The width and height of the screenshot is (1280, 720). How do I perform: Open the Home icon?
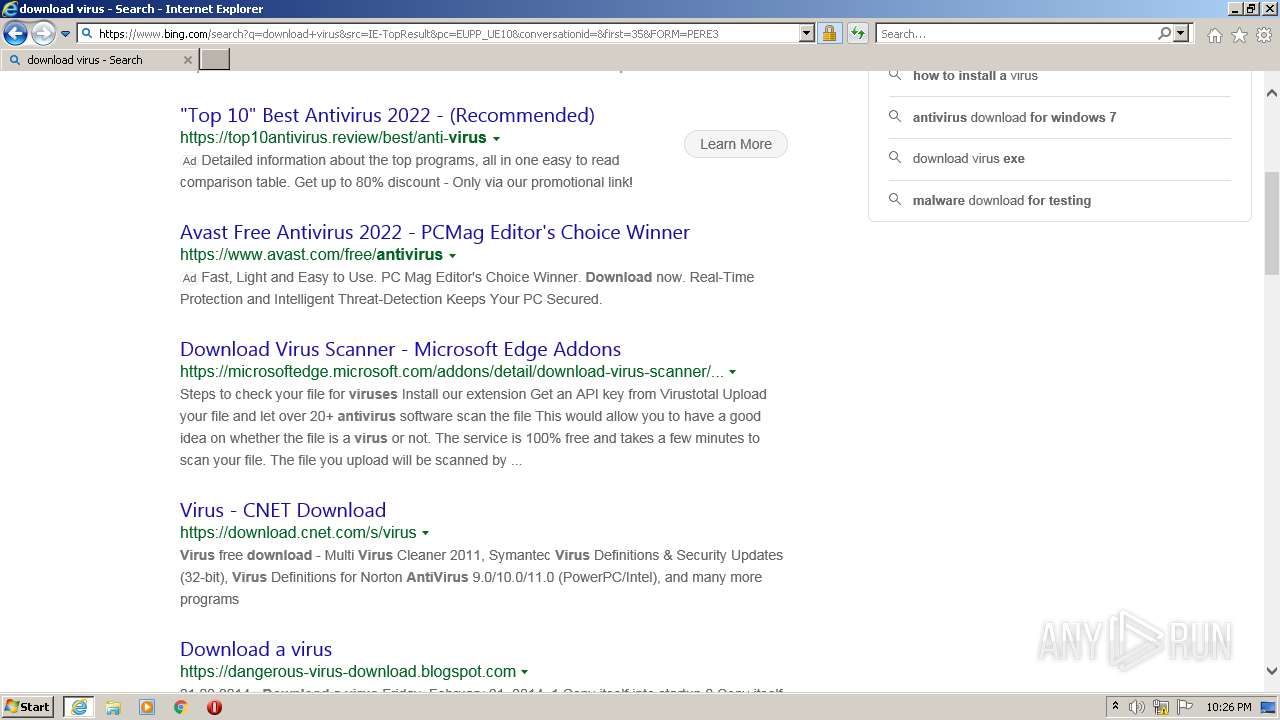click(1214, 35)
